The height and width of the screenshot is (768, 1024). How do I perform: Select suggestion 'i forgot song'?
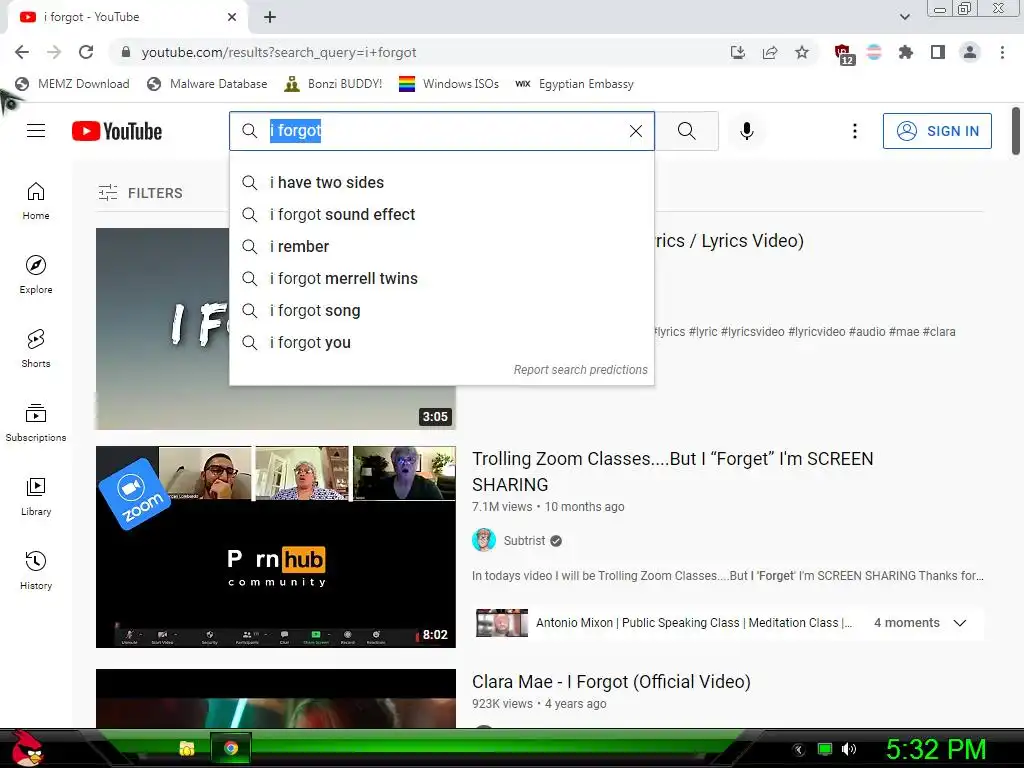[441, 310]
